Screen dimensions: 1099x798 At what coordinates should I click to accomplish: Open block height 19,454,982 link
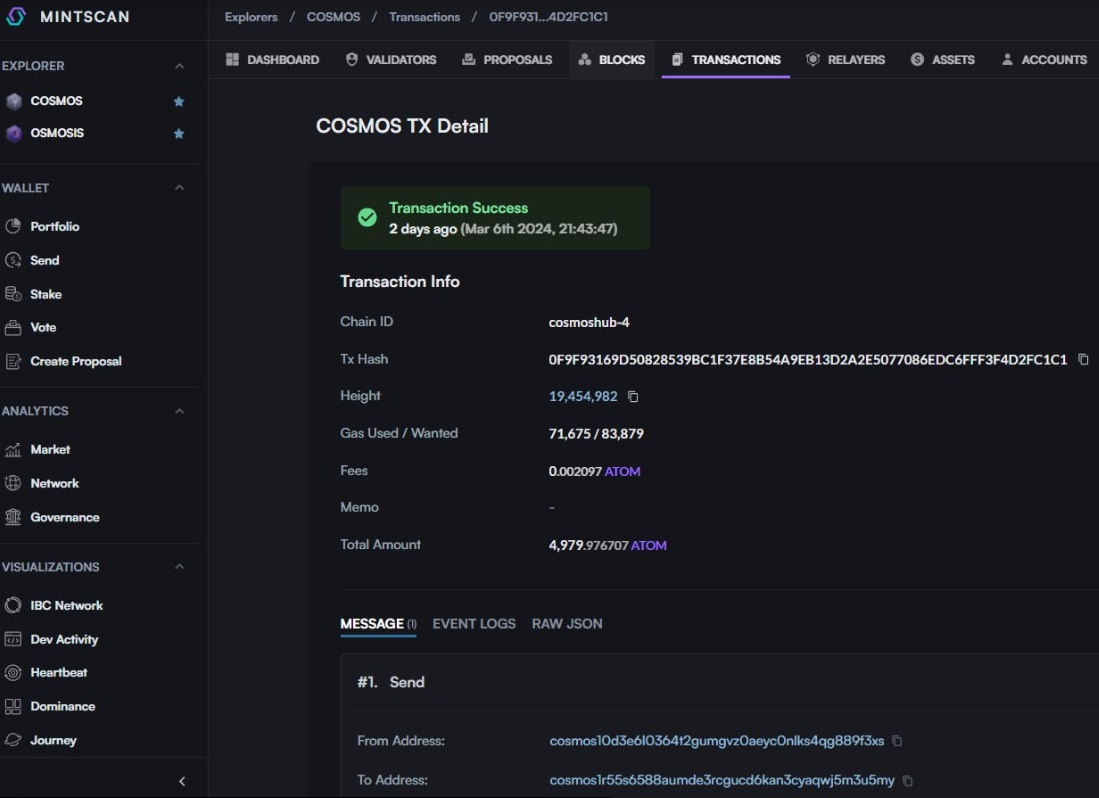(x=583, y=397)
